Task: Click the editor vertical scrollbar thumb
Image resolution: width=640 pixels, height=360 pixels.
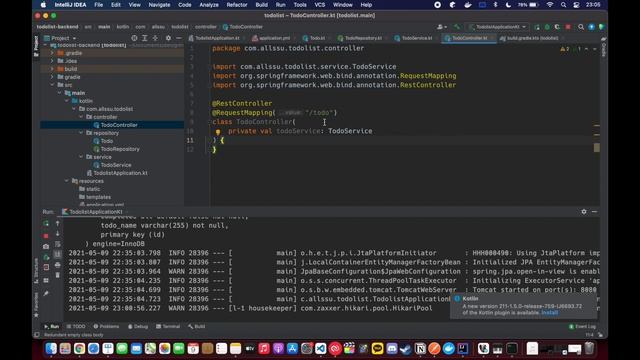Action: click(x=597, y=147)
